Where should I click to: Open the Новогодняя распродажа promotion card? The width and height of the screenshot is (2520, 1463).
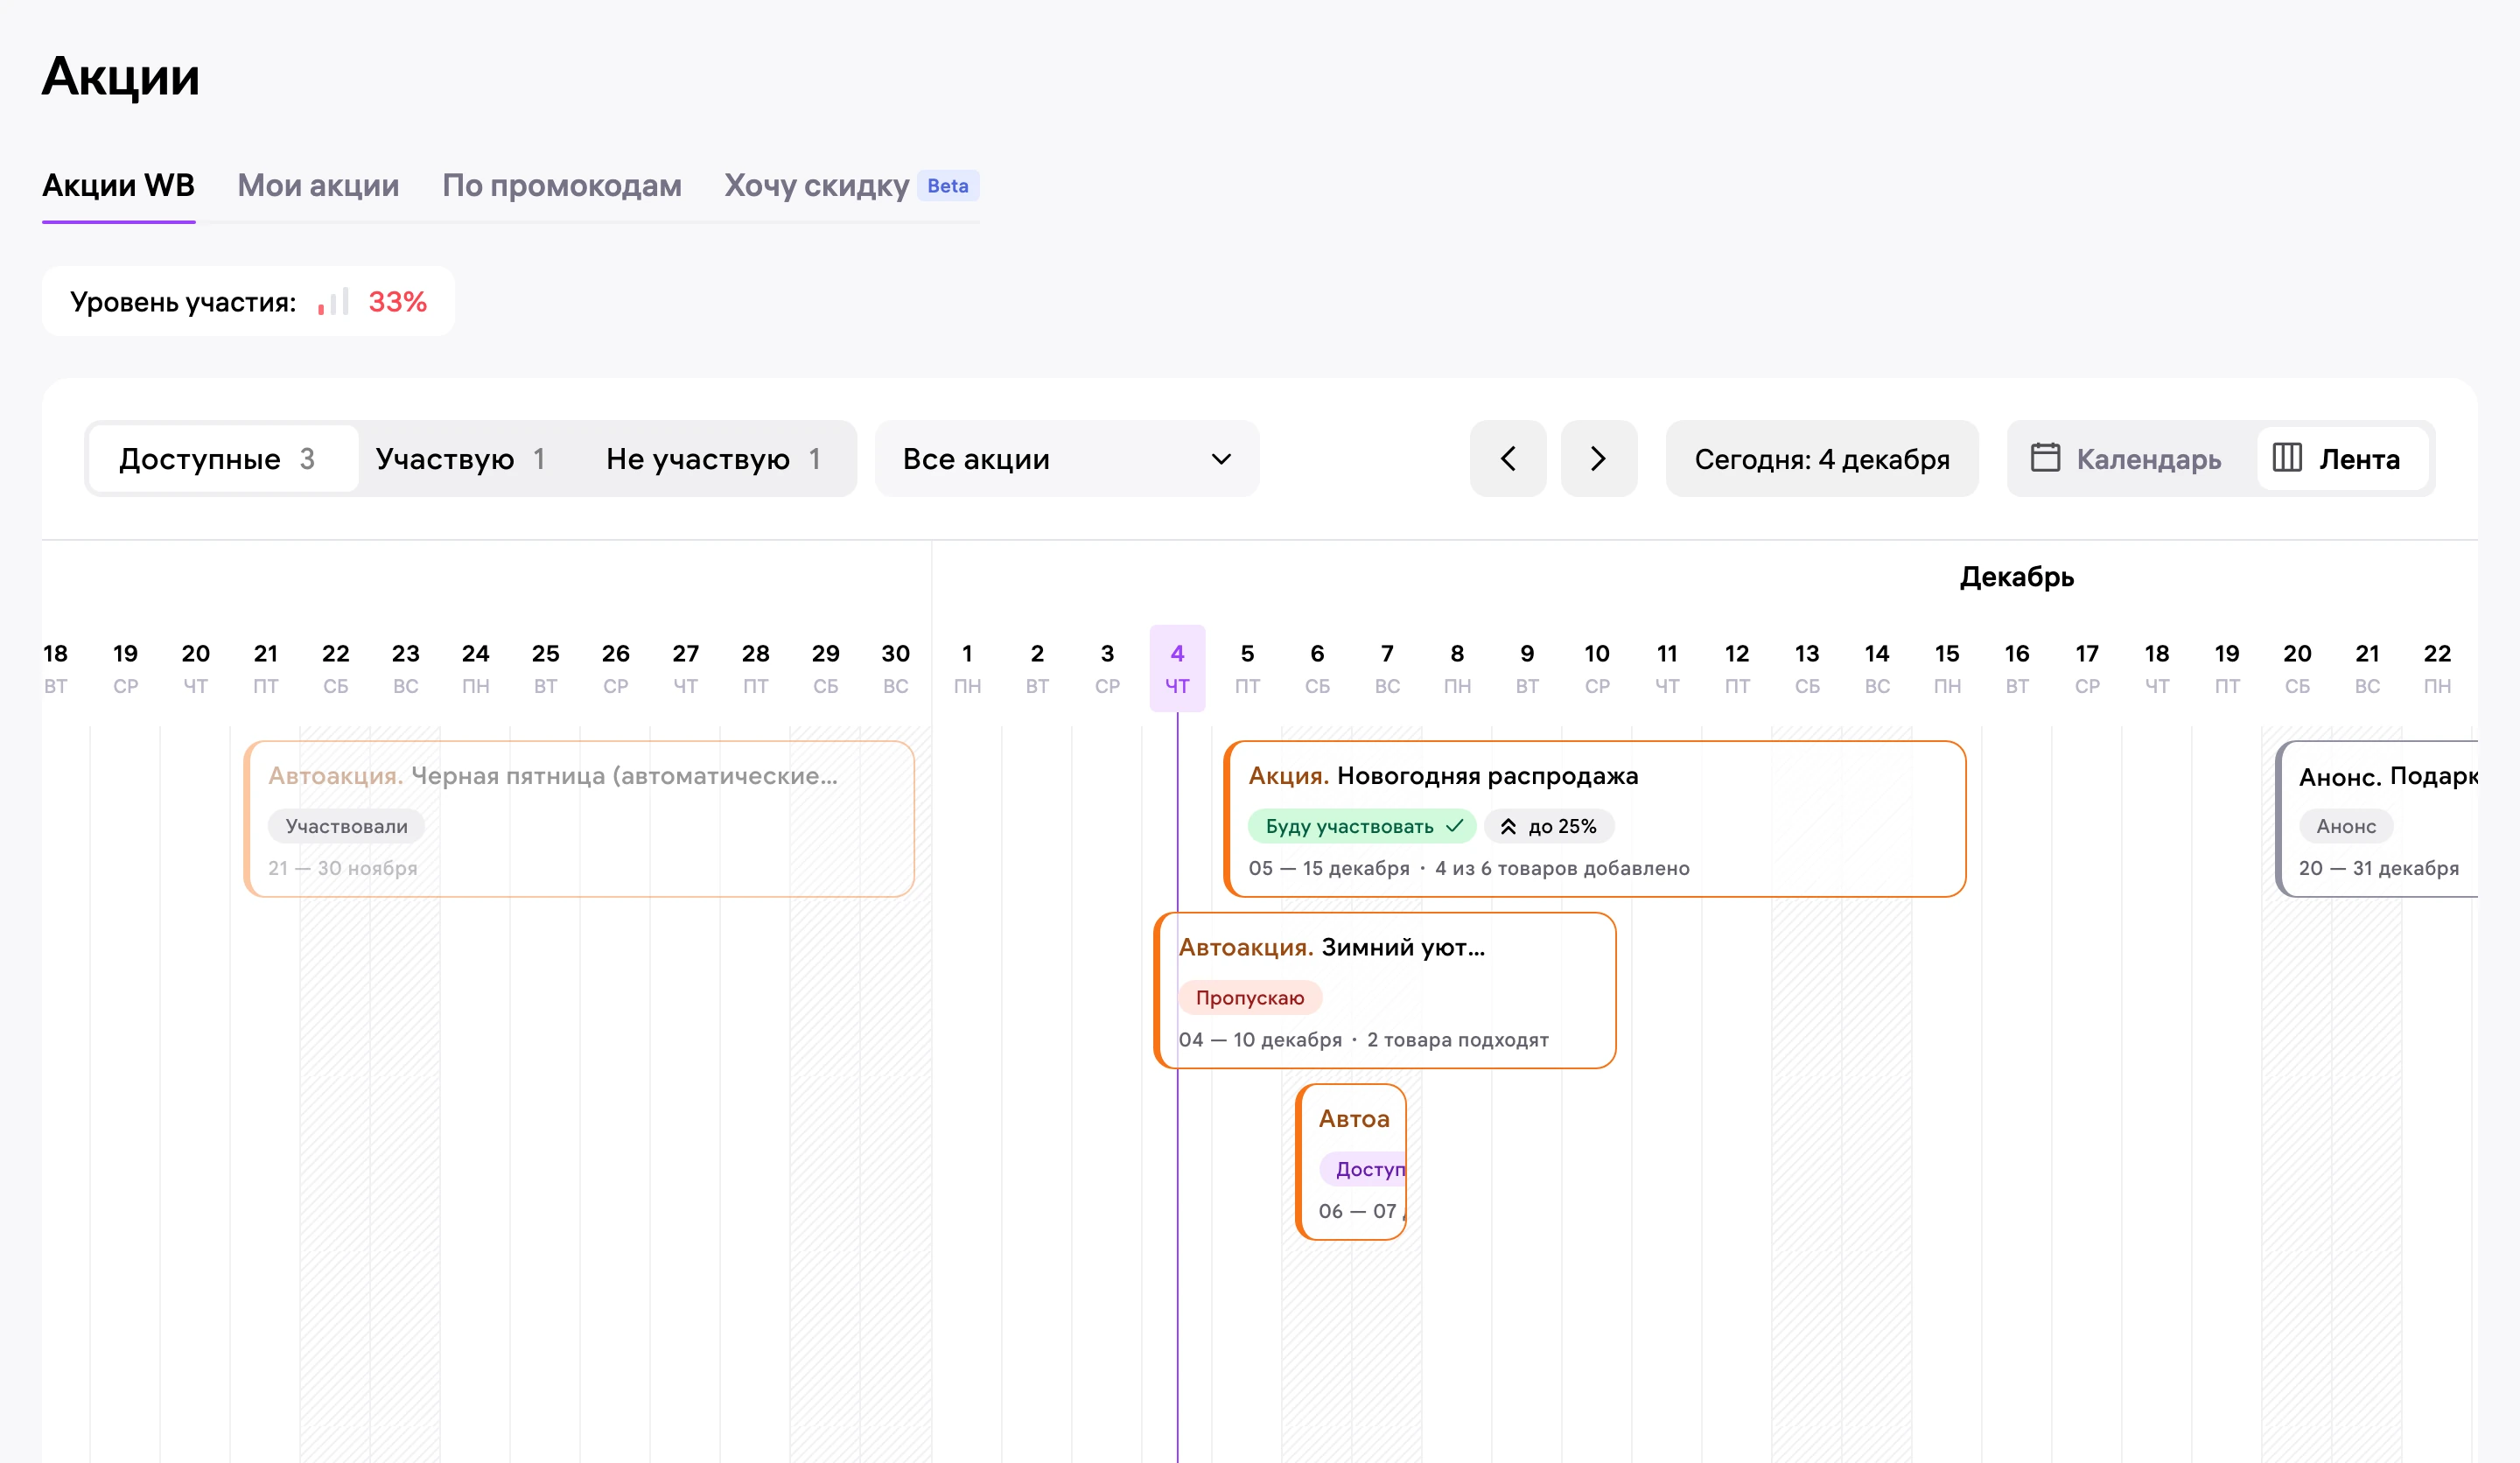click(x=1594, y=818)
